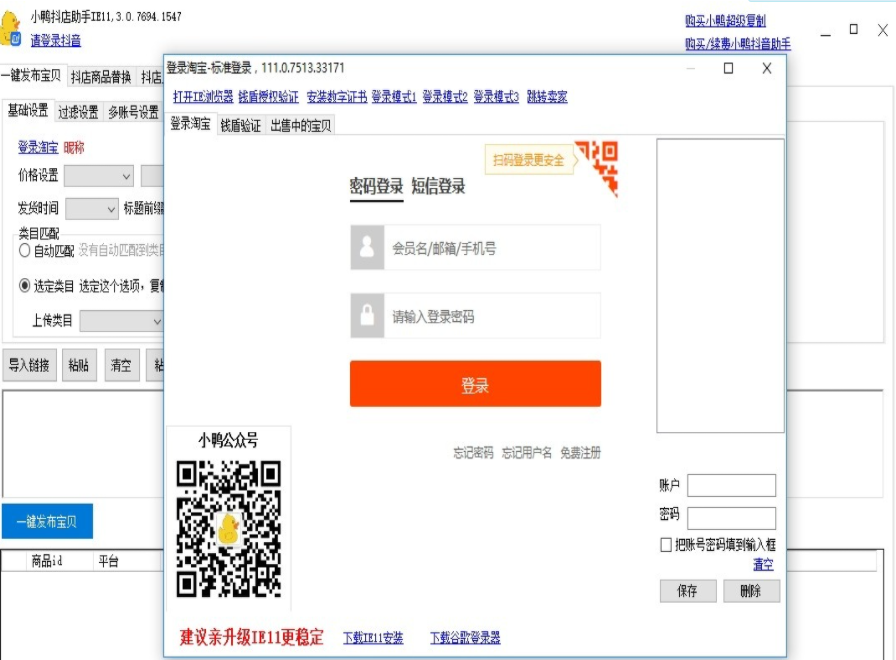
Task: Click the 下载IE11安装 link
Action: point(373,638)
